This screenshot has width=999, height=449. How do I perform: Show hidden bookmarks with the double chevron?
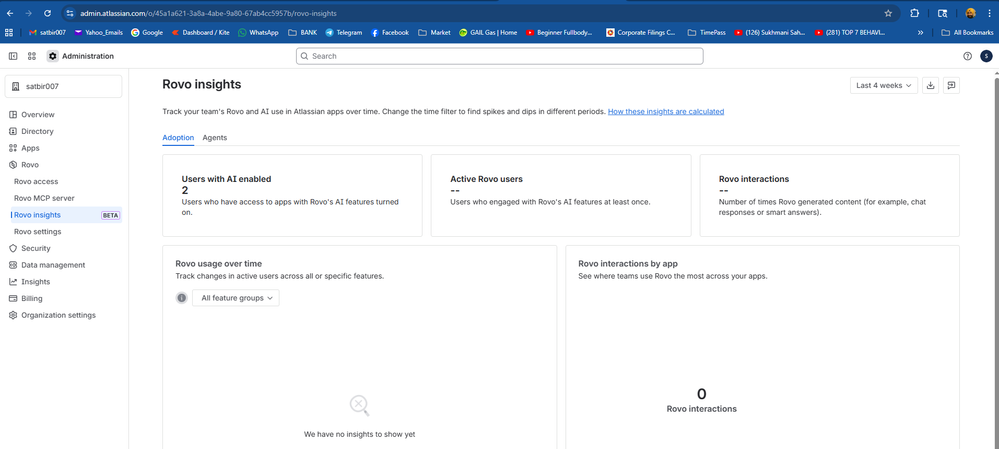pos(920,32)
